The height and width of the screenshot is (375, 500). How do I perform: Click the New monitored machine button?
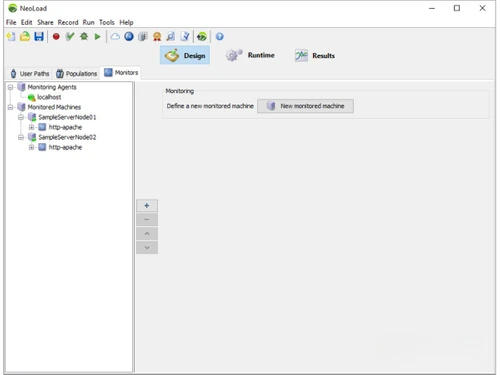click(x=305, y=106)
